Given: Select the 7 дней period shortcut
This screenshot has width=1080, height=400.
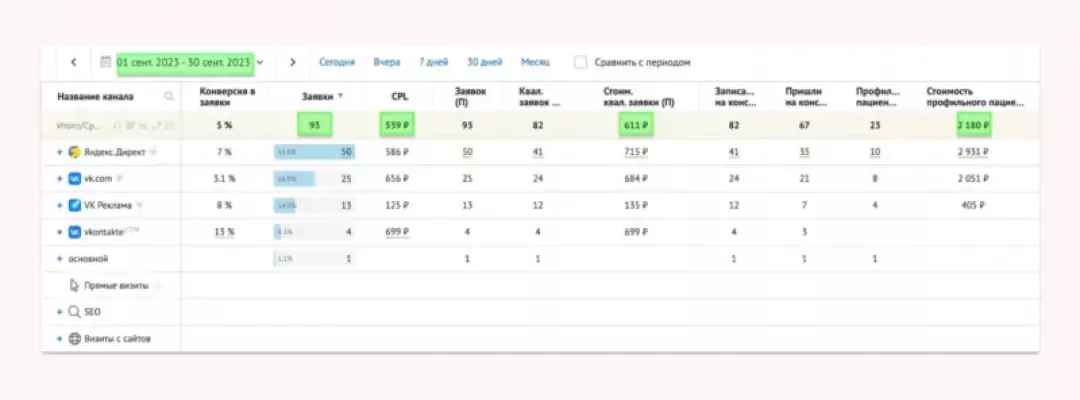Looking at the screenshot, I should (433, 62).
